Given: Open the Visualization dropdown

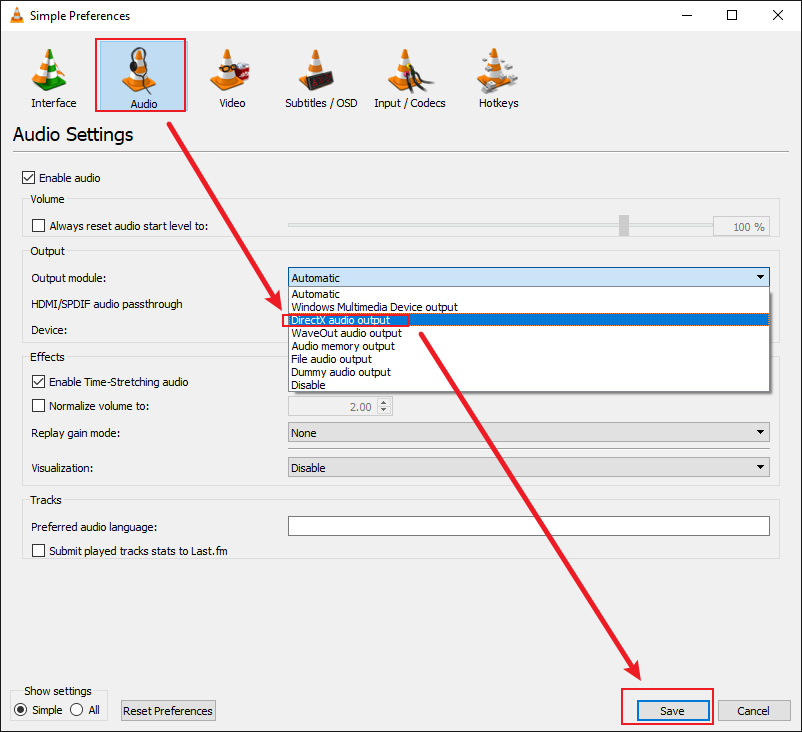Looking at the screenshot, I should (760, 467).
